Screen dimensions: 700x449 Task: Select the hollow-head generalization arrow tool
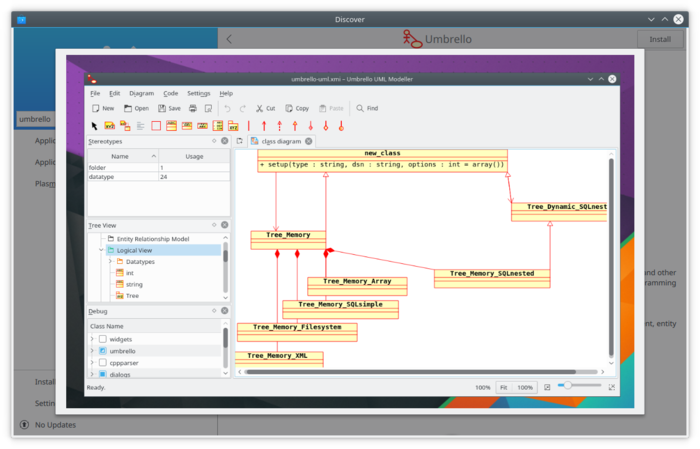(295, 126)
